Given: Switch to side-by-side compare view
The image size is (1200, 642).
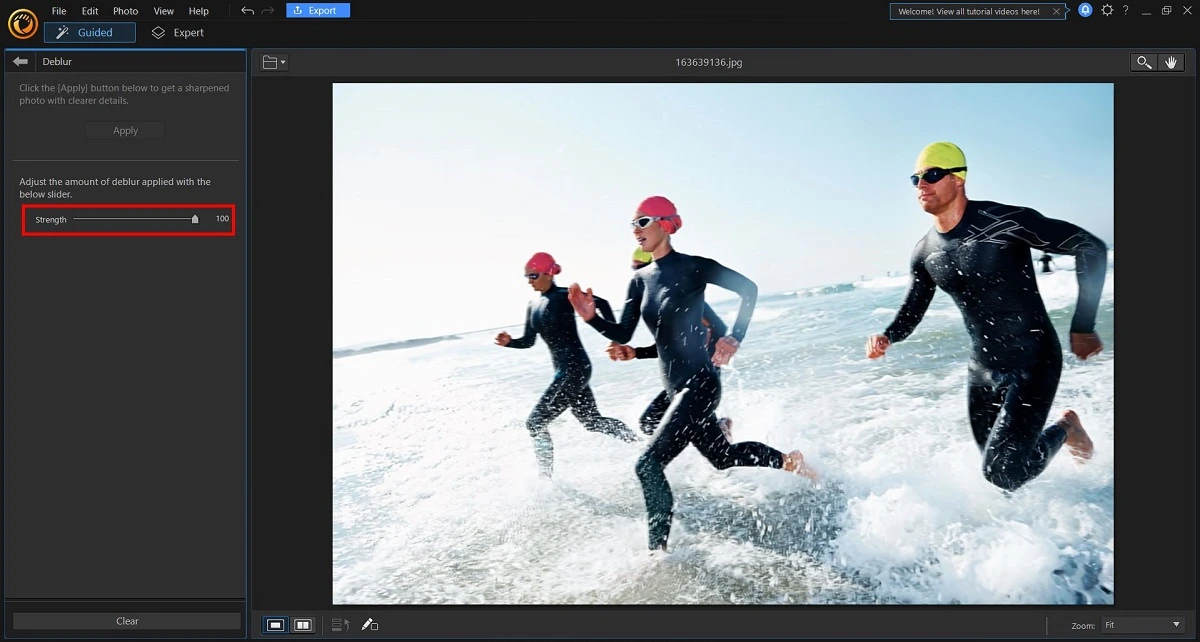Looking at the screenshot, I should pos(303,625).
